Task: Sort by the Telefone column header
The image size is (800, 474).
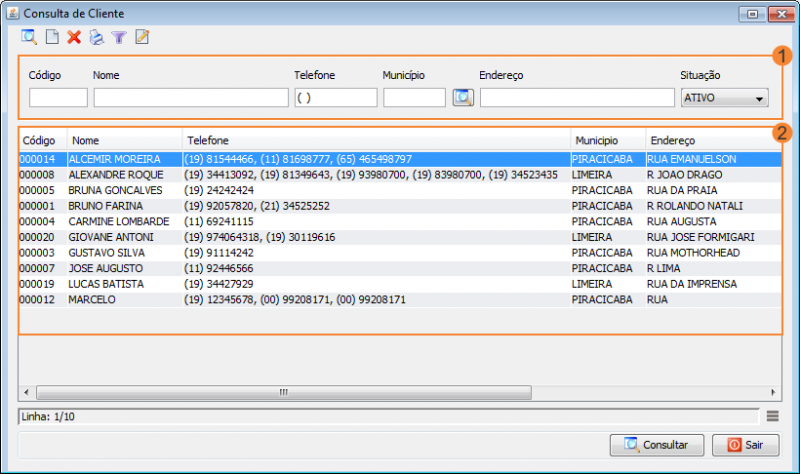Action: [376, 141]
